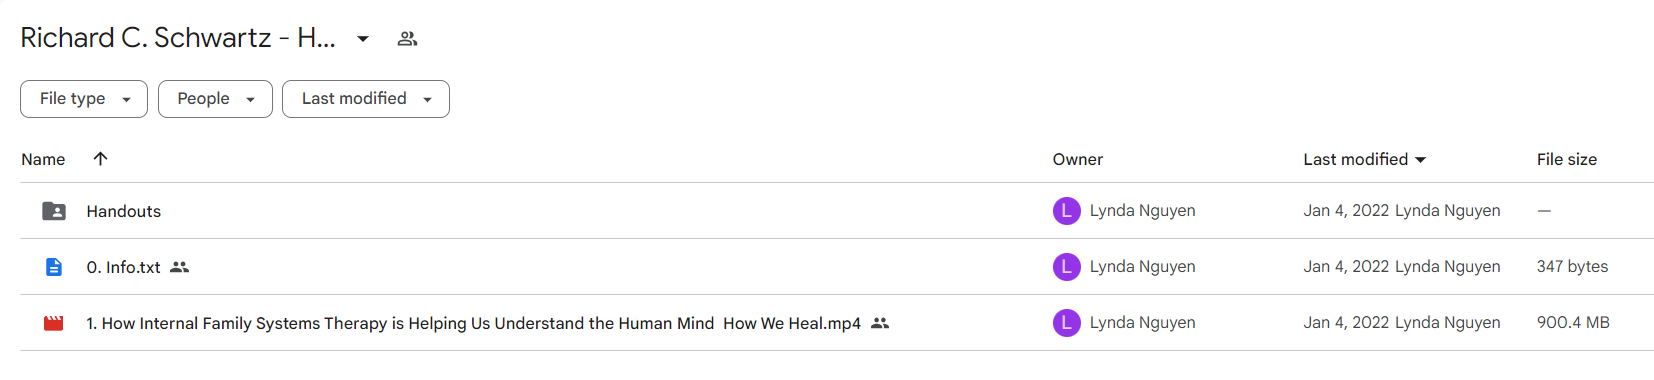Expand the Last modified filter chip

366,99
